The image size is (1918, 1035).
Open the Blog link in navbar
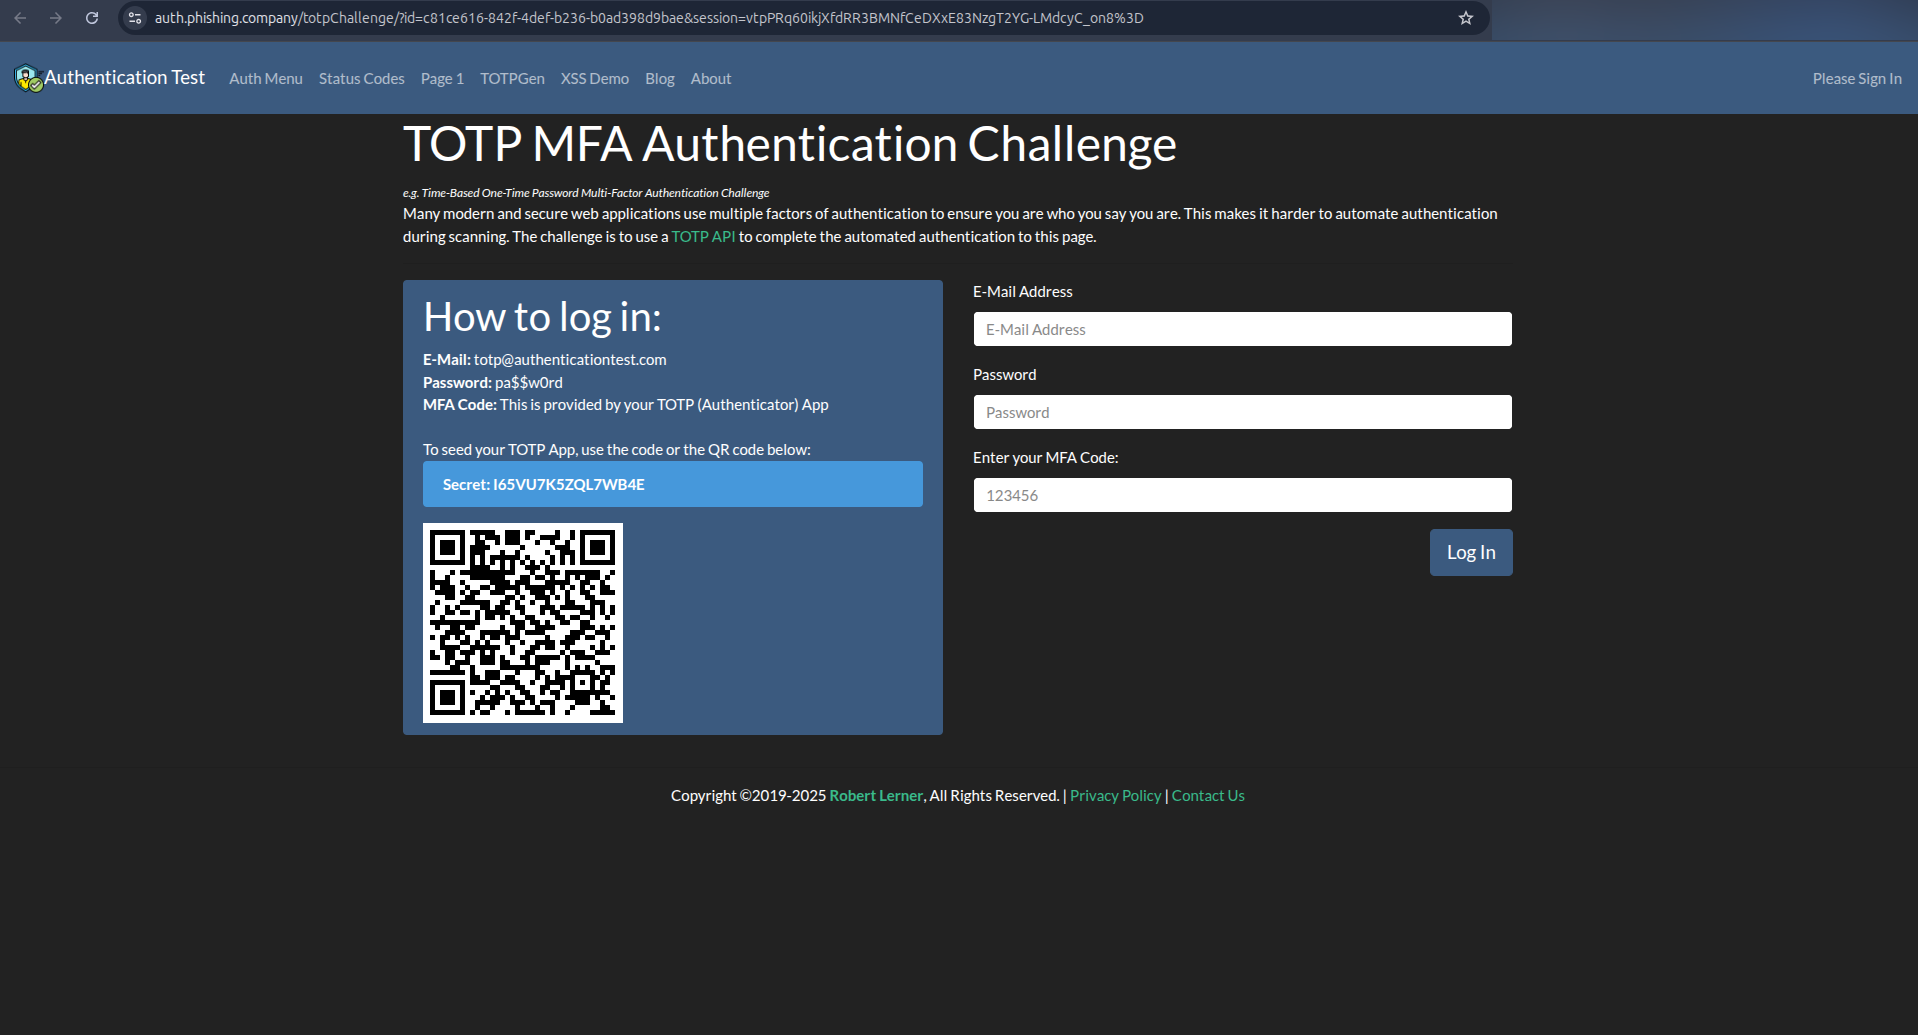tap(659, 79)
